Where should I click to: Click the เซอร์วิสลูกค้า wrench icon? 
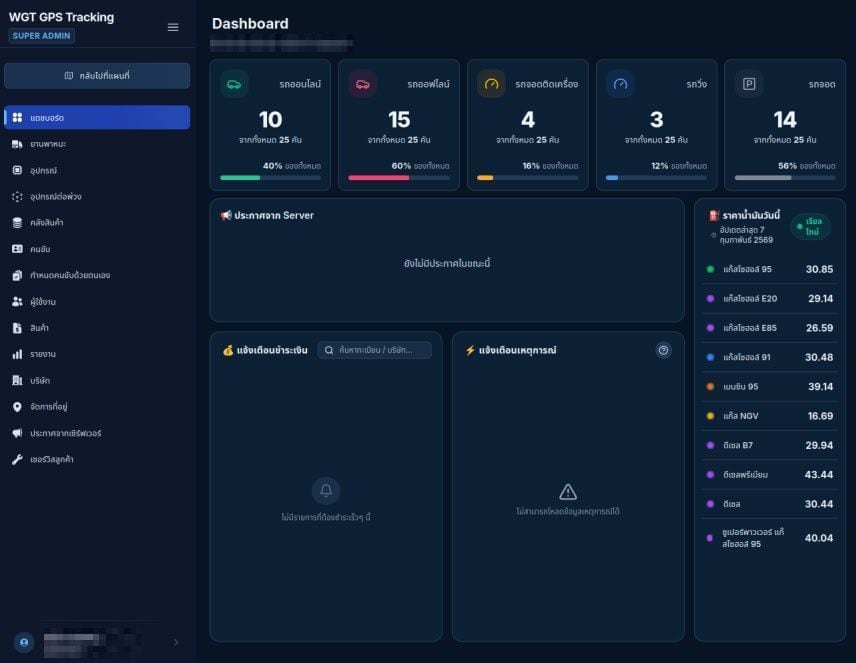click(x=17, y=459)
